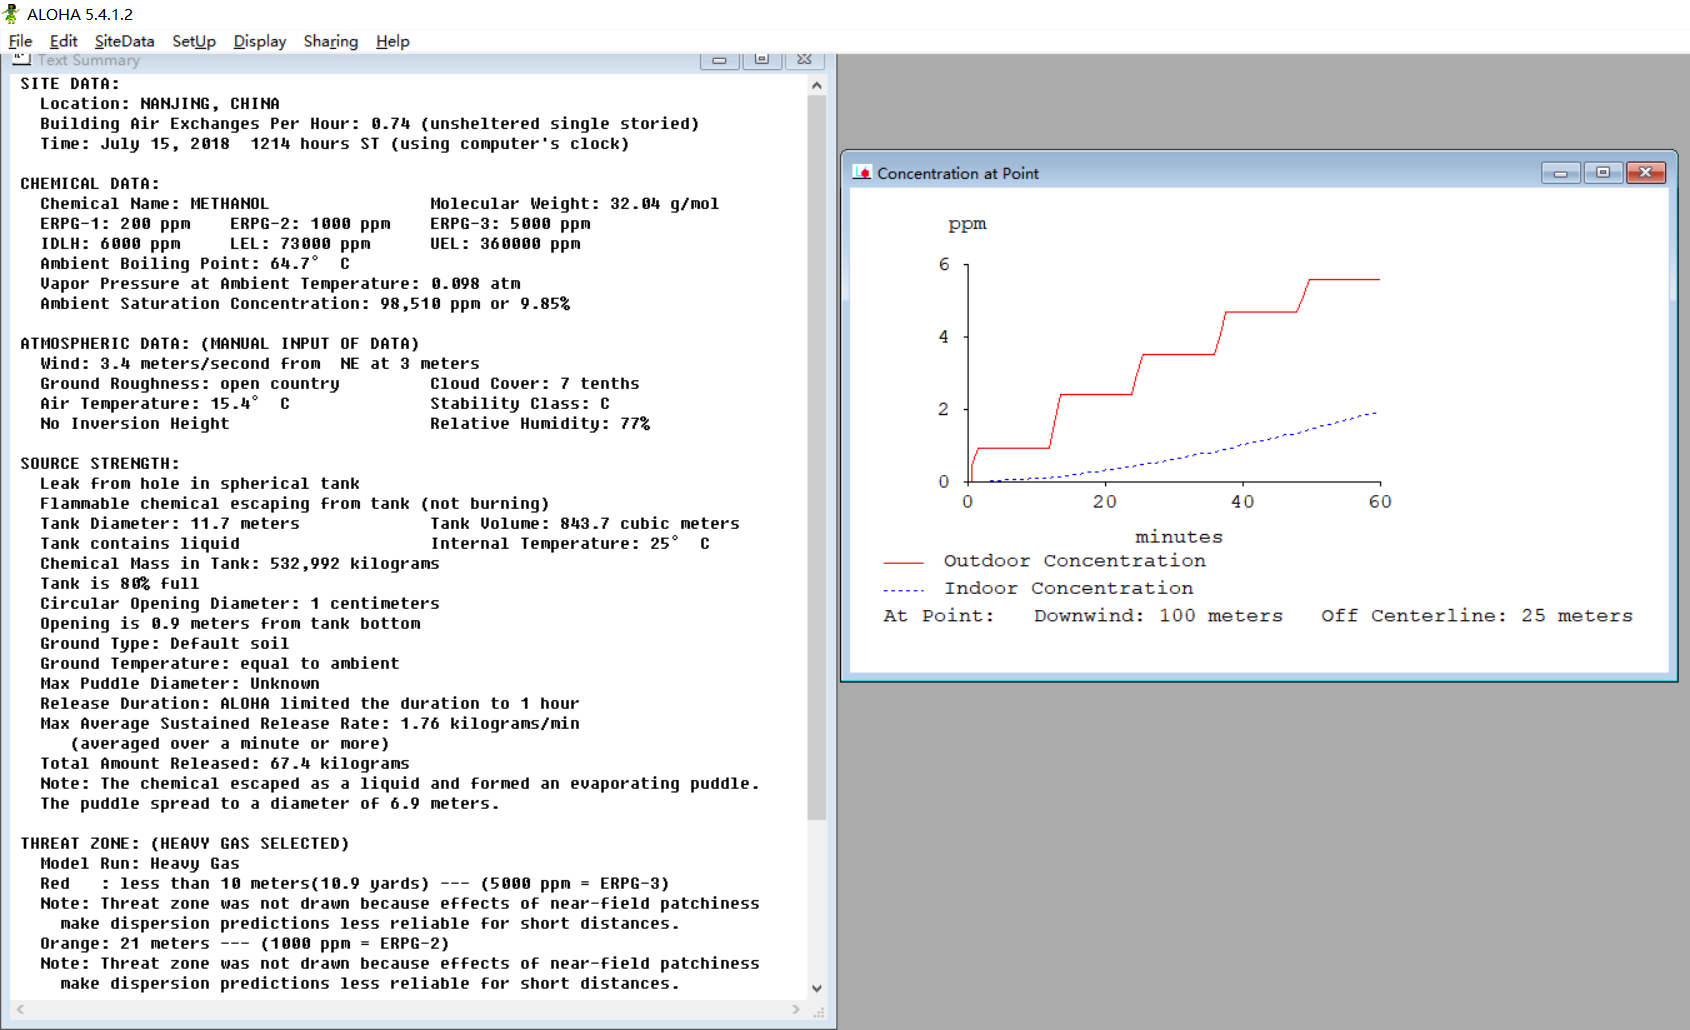Minimize the Concentration at Point window

click(1560, 173)
